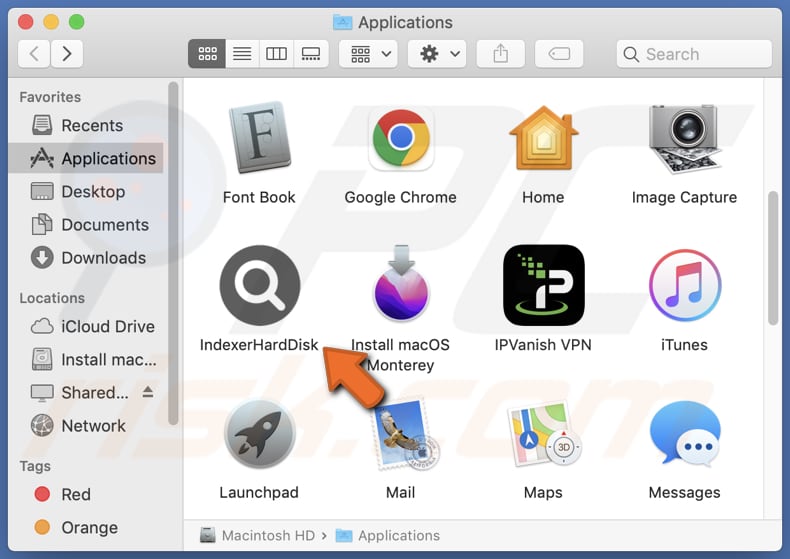This screenshot has width=790, height=559.
Task: Click the Image Capture camera icon
Action: pyautogui.click(x=684, y=139)
